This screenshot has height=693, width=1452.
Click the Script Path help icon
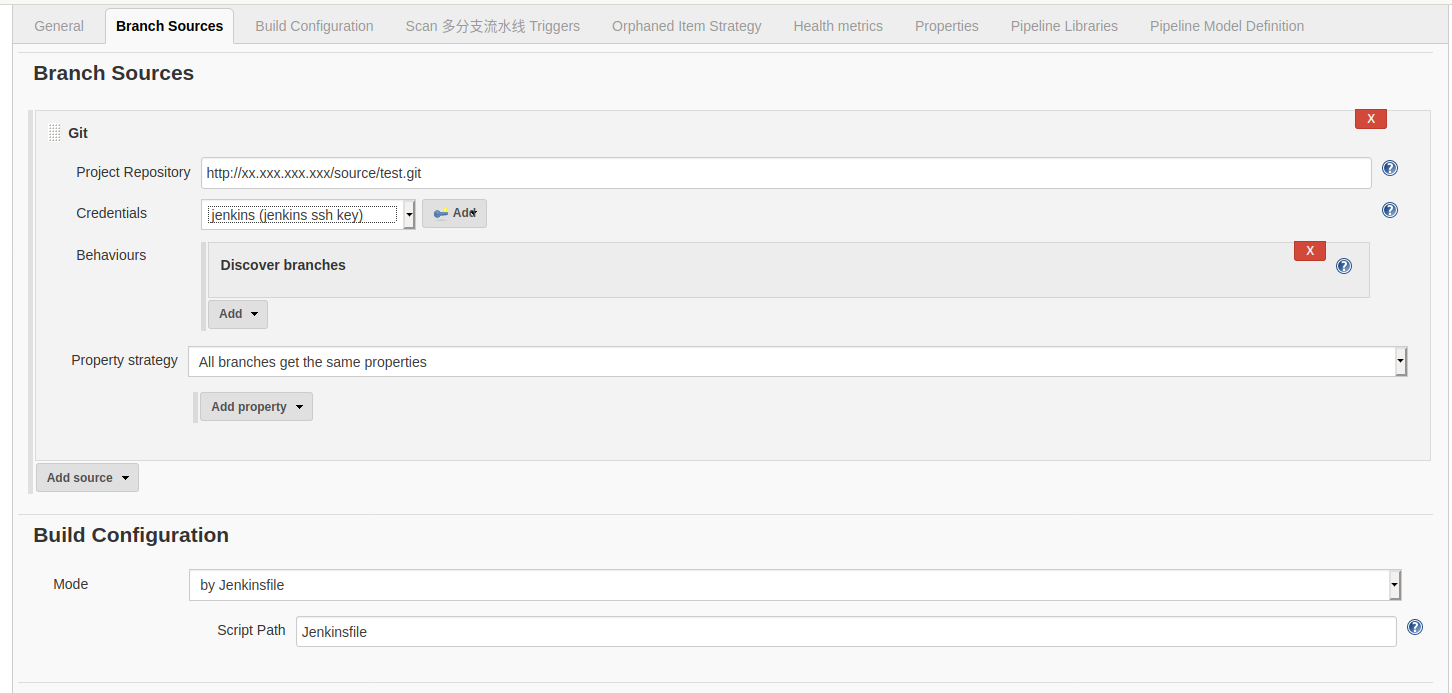coord(1414,627)
